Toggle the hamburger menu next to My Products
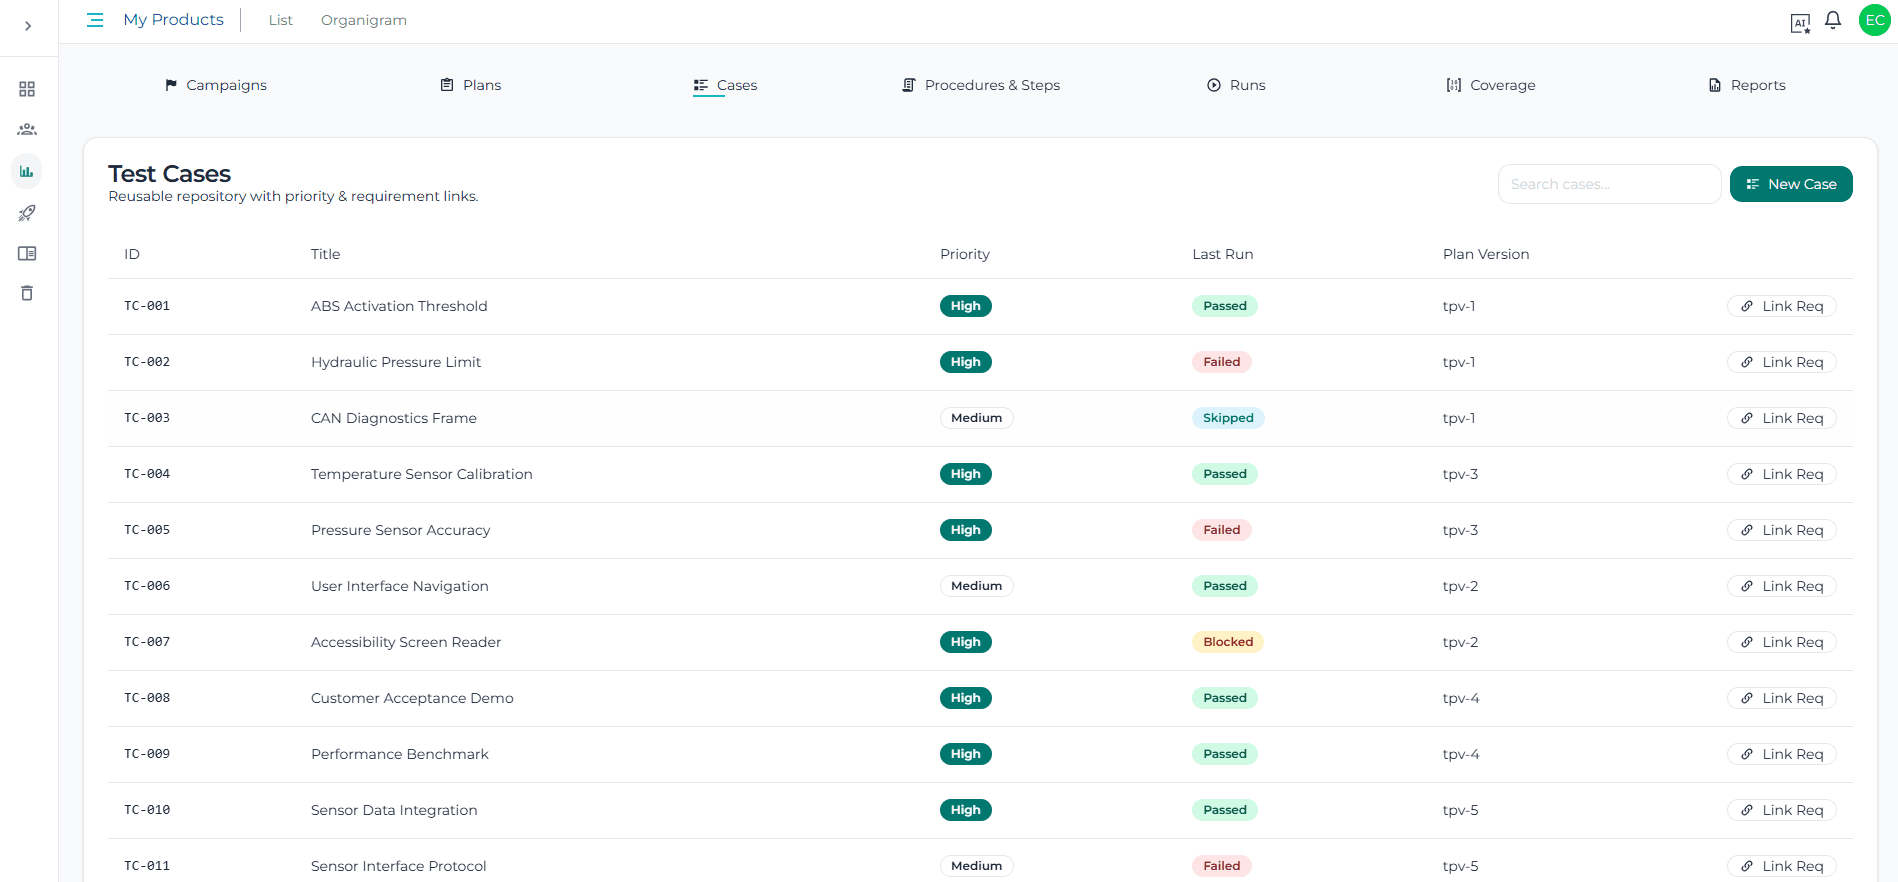Image resolution: width=1898 pixels, height=882 pixels. pos(95,20)
